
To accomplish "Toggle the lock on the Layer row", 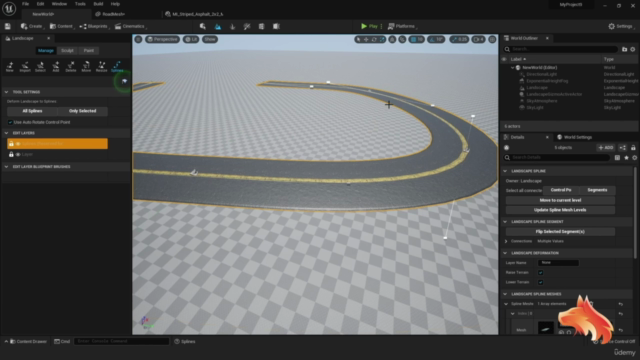I will tap(11, 155).
